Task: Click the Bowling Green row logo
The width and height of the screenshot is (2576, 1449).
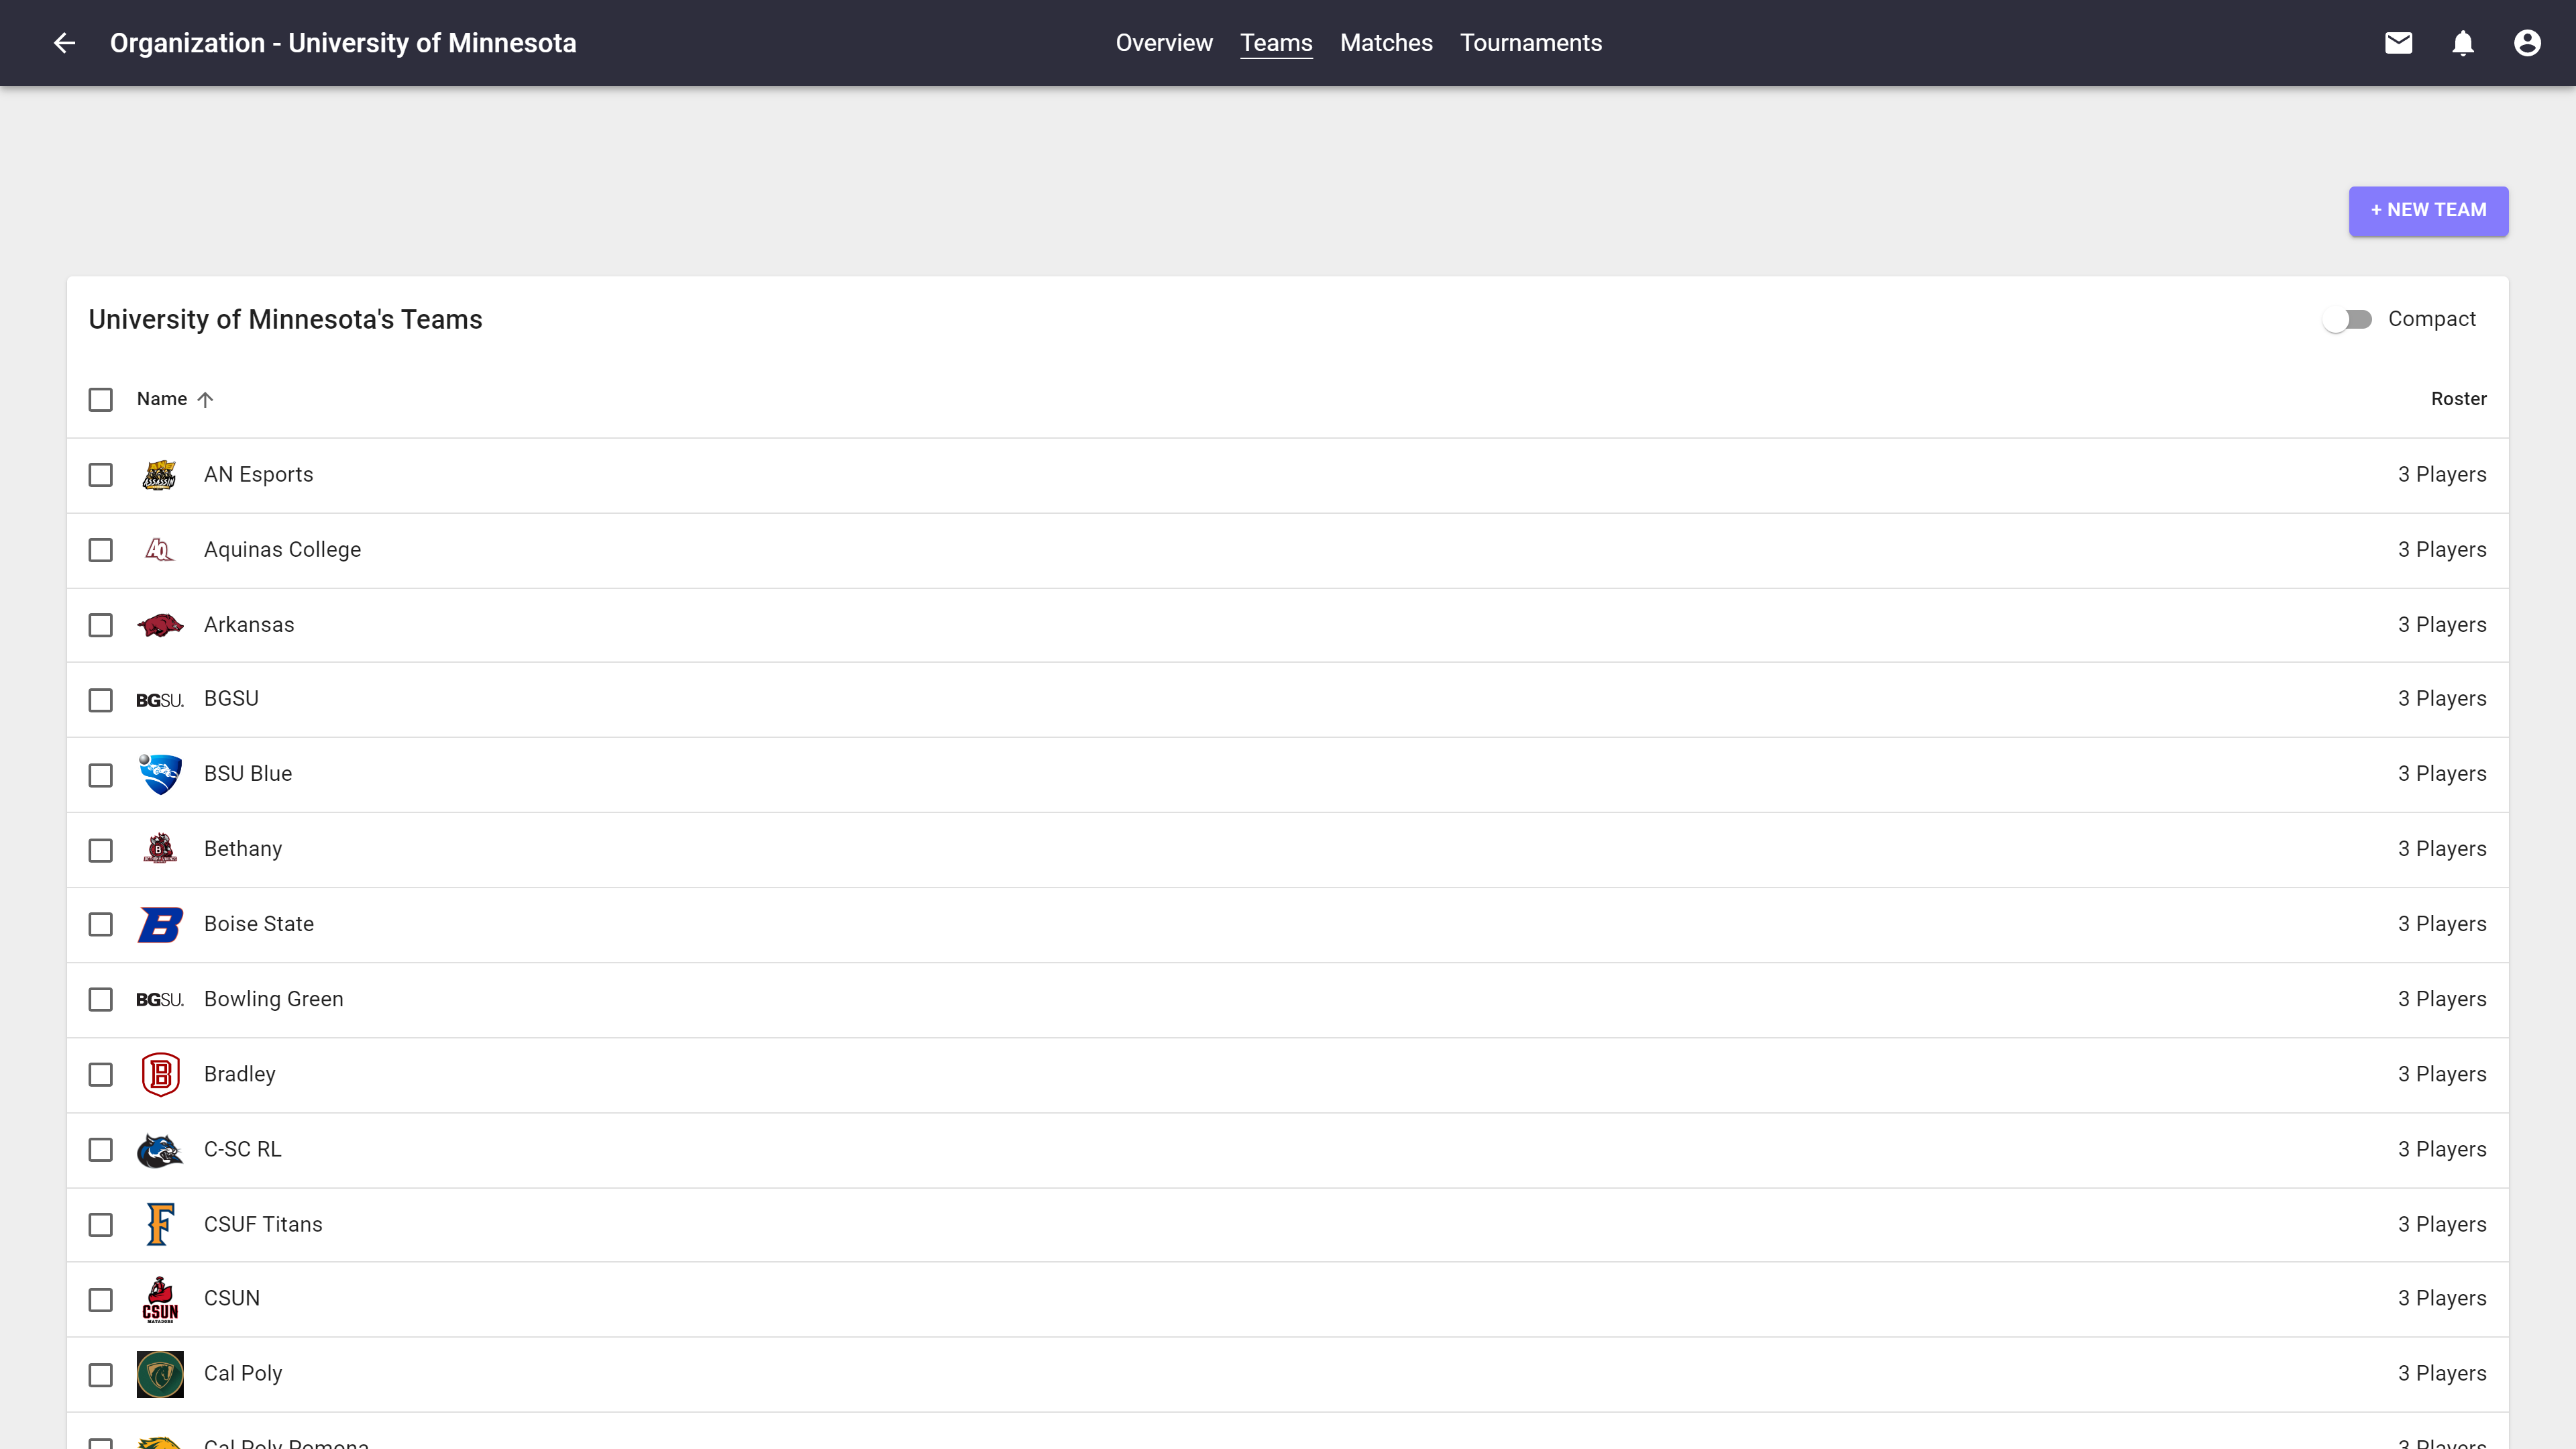Action: coord(160,999)
